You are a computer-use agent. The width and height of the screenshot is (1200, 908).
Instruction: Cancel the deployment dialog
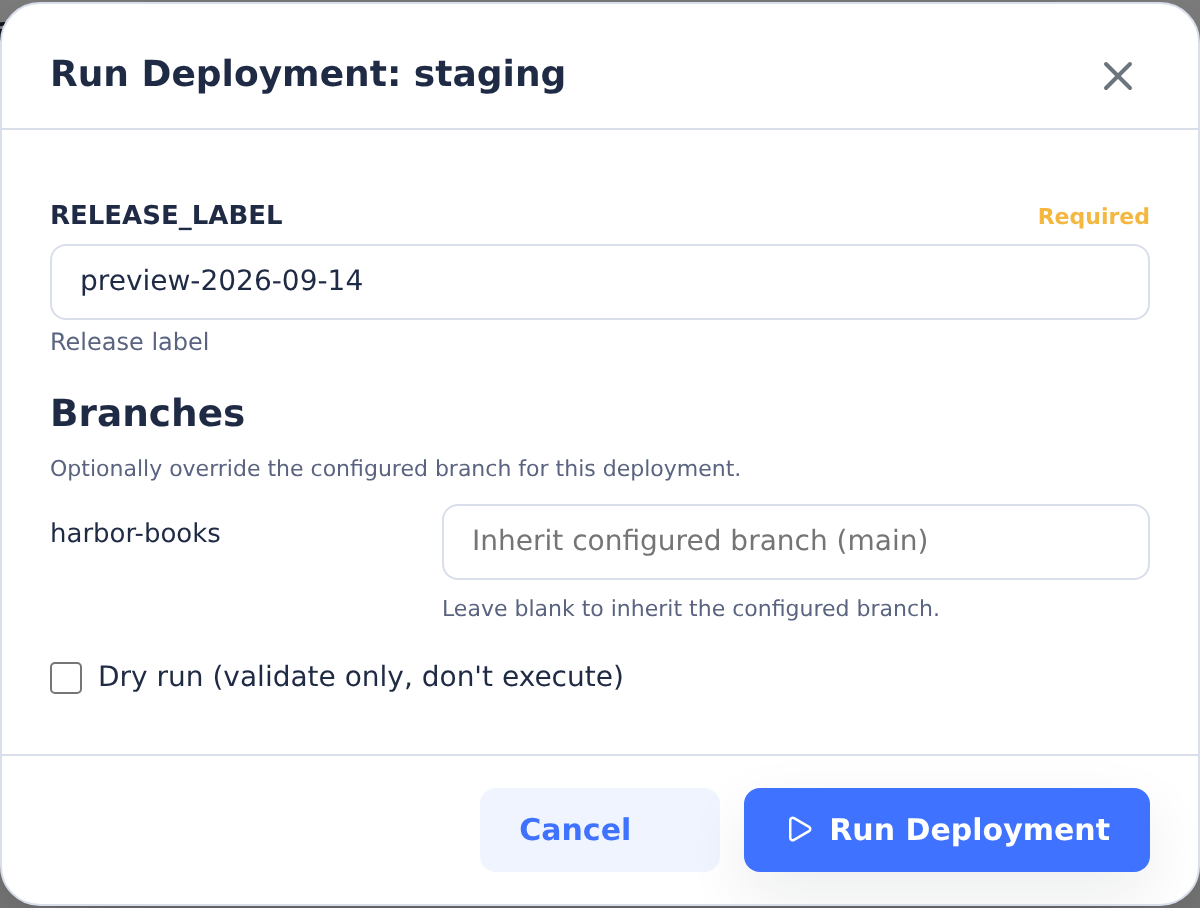coord(600,830)
